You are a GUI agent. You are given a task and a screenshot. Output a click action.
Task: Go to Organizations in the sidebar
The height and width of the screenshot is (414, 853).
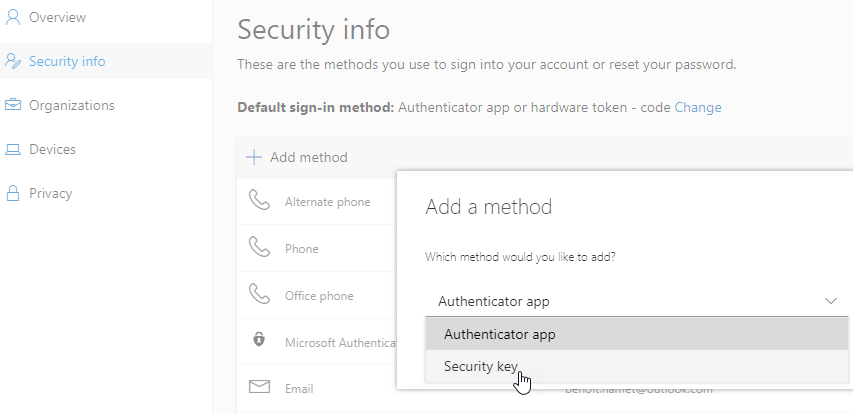[71, 105]
